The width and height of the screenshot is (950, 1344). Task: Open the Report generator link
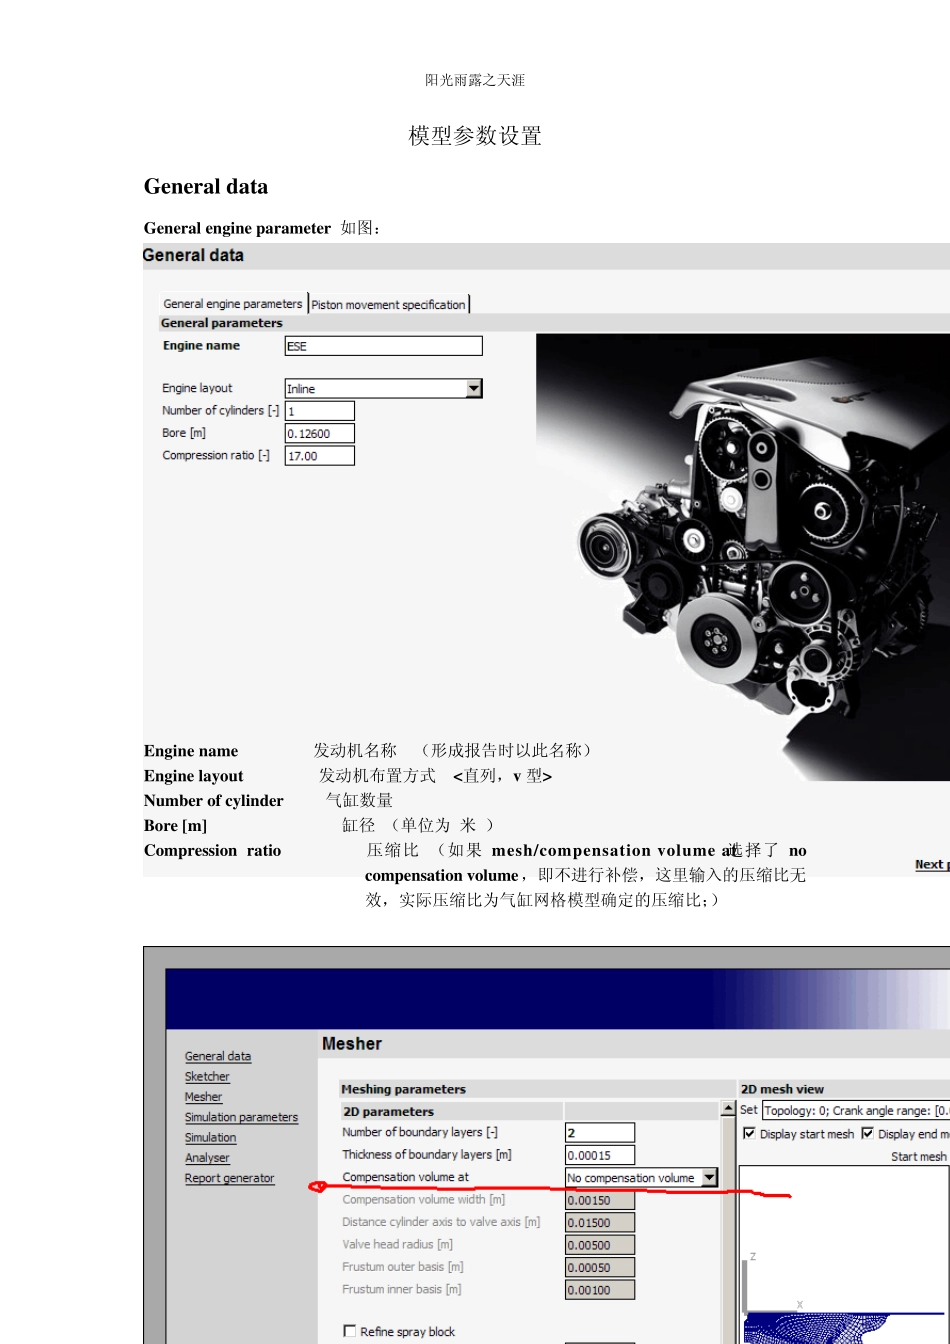coord(229,1179)
